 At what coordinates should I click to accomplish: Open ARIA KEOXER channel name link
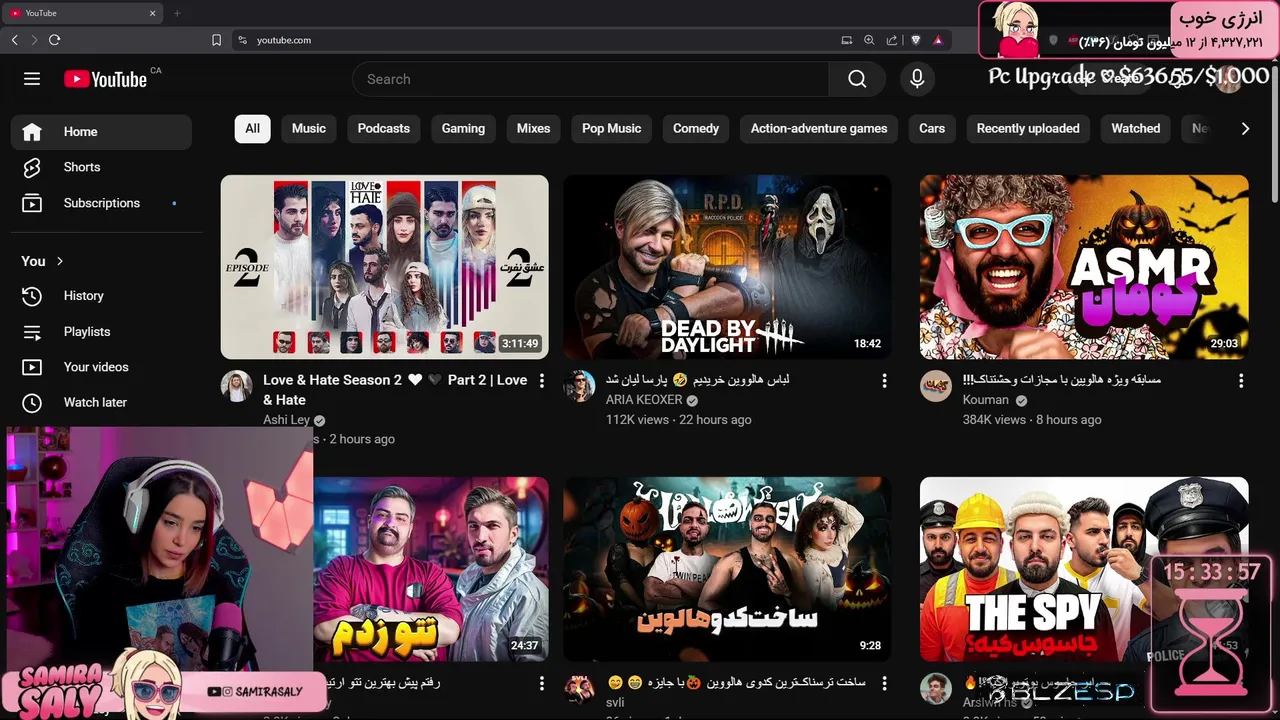click(644, 400)
